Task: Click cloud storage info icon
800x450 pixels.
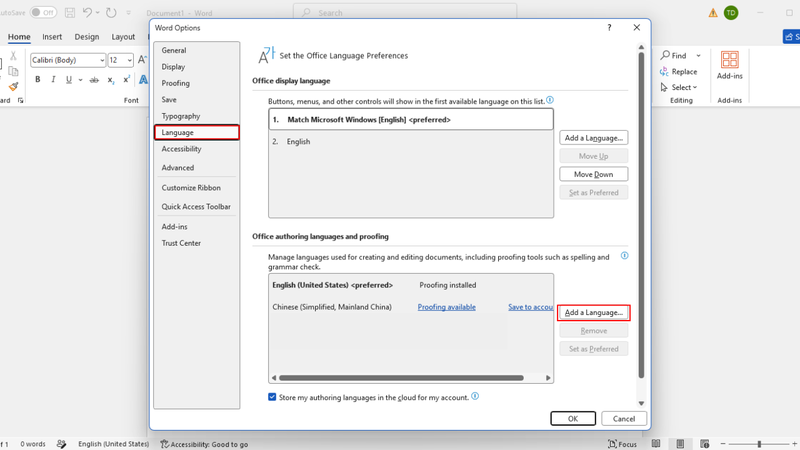Action: 475,396
